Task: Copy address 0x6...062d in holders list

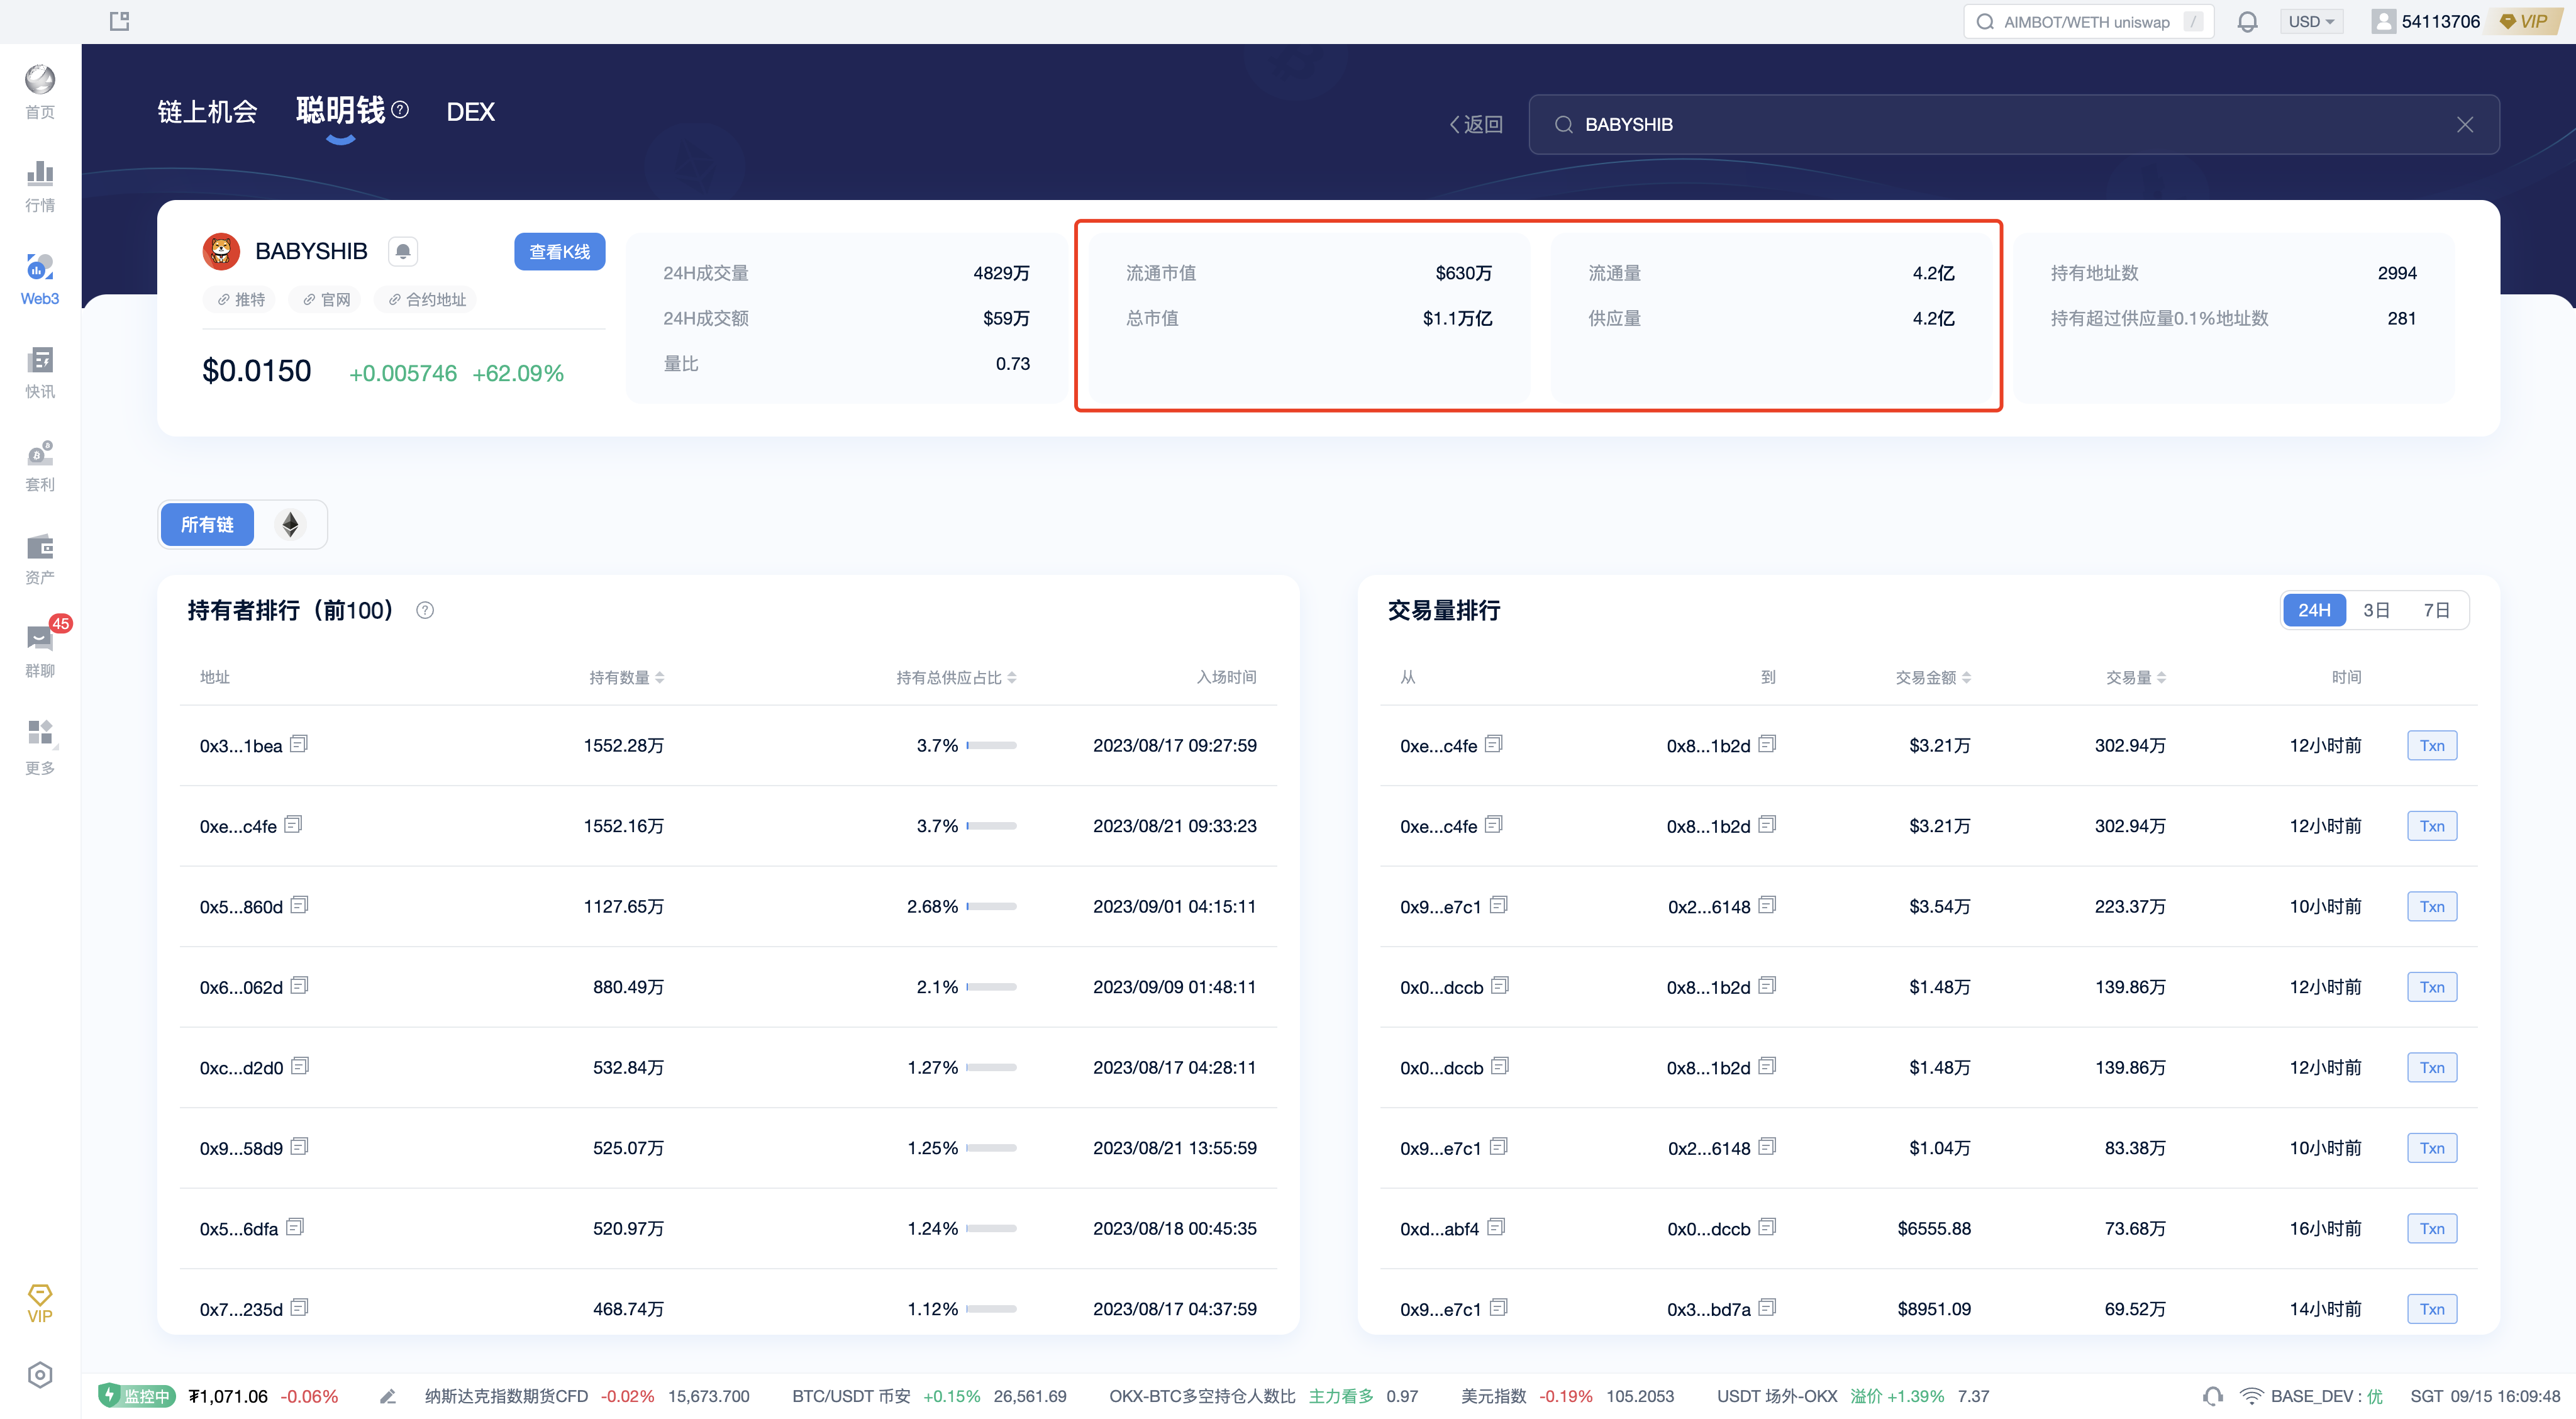Action: [x=299, y=986]
